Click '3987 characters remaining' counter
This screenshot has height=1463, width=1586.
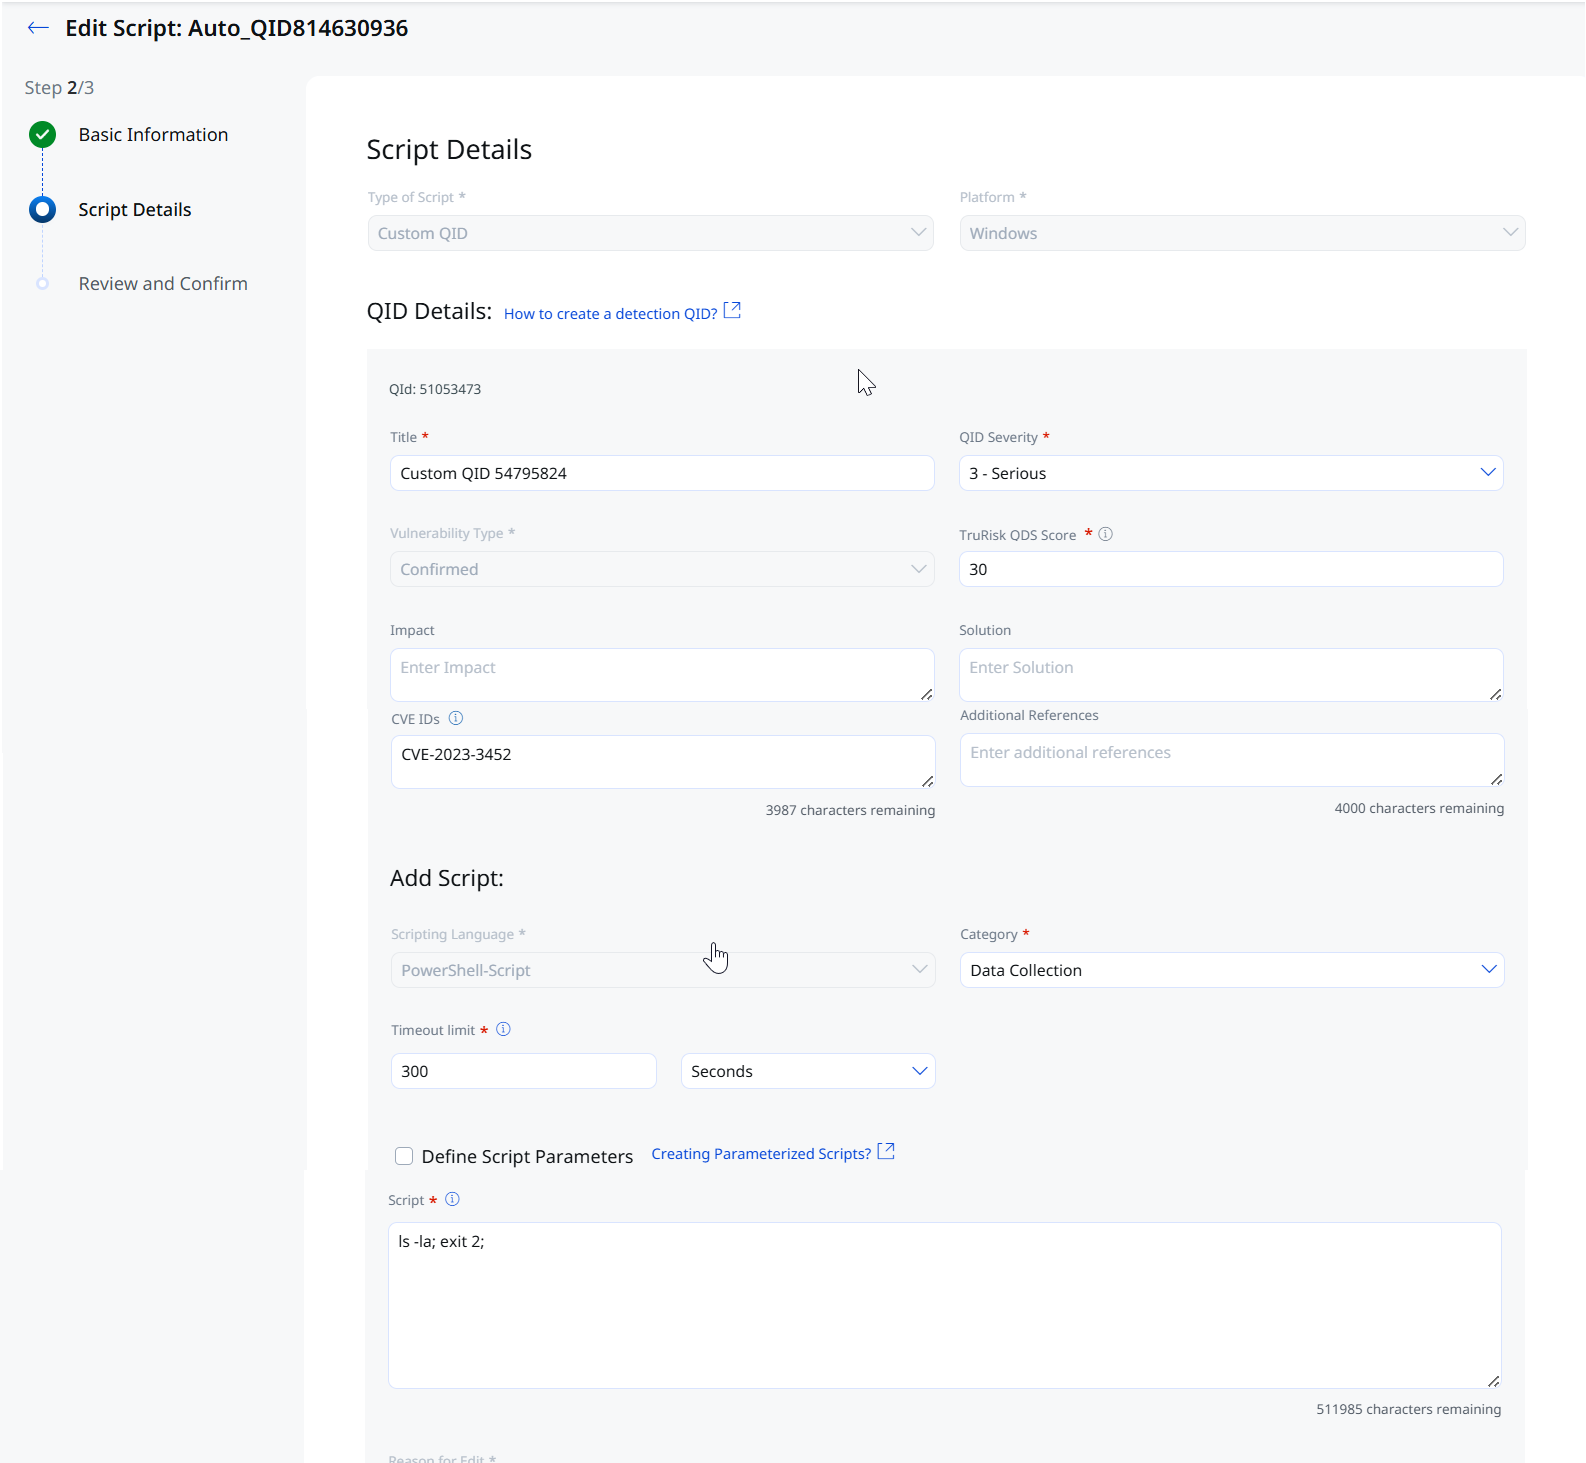point(850,810)
